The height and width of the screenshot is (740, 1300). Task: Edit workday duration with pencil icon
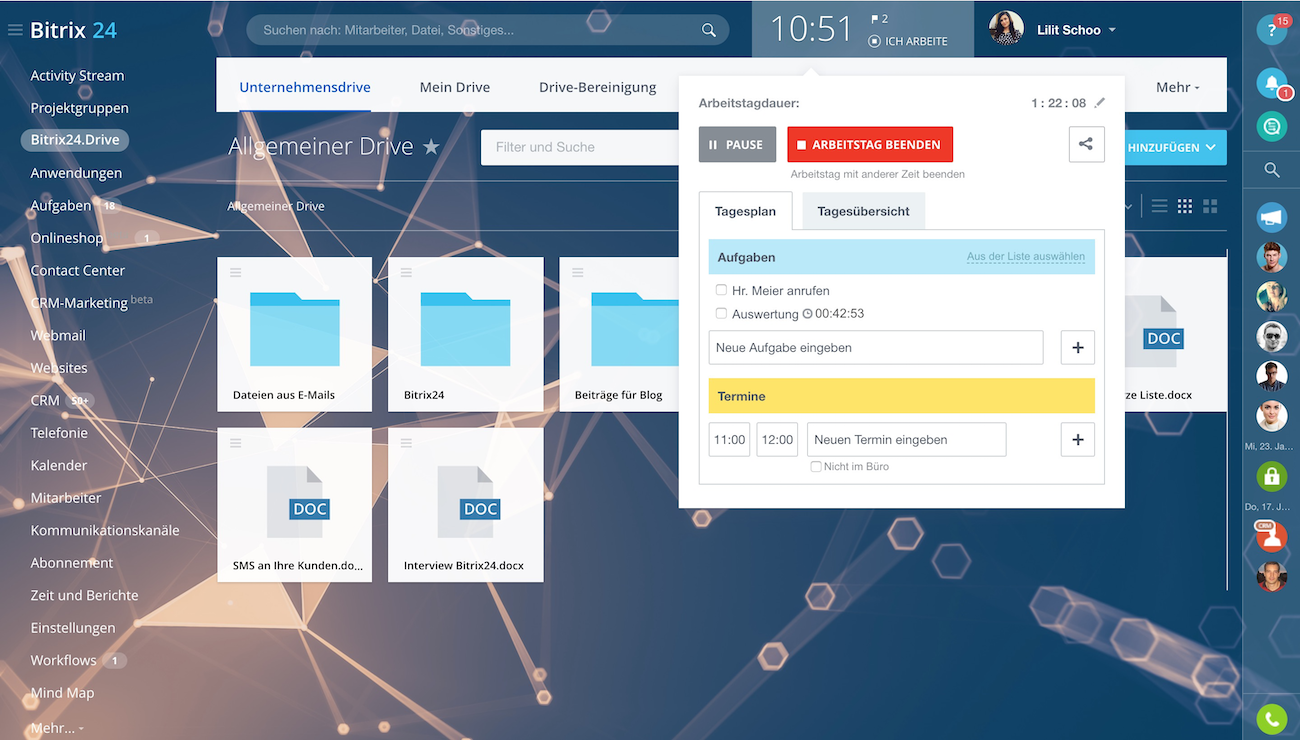[1100, 103]
